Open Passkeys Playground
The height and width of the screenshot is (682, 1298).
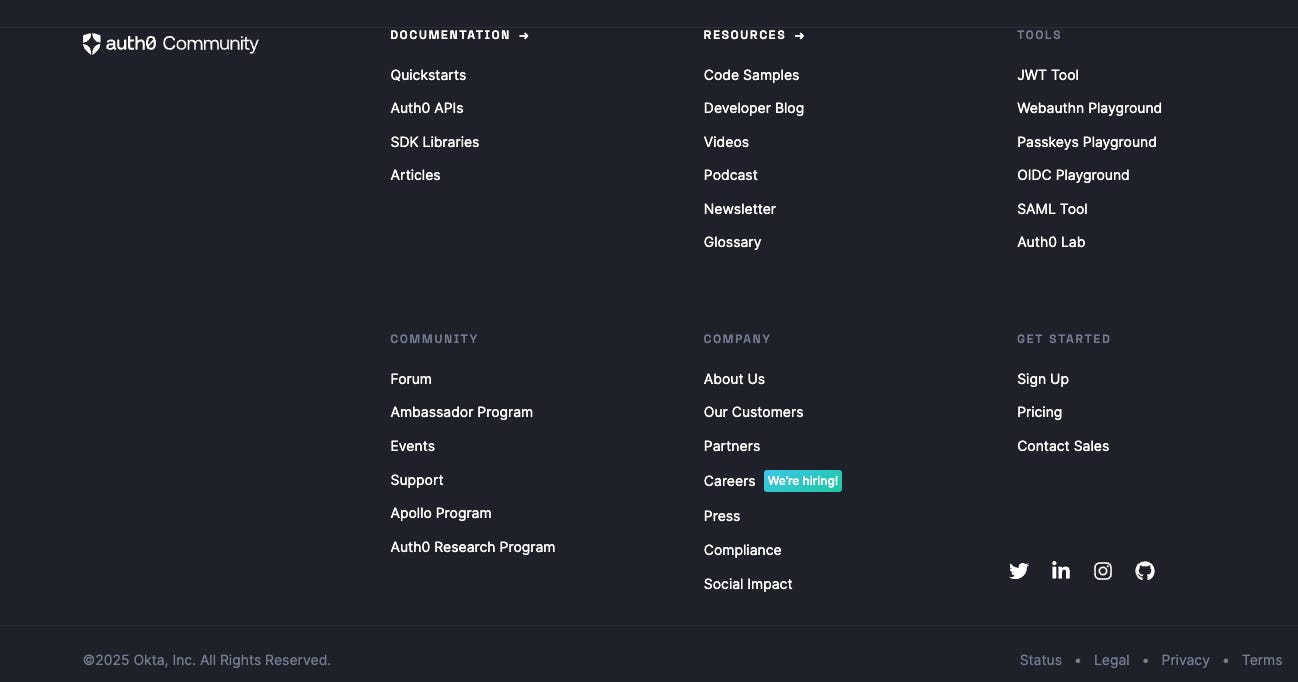[x=1087, y=142]
